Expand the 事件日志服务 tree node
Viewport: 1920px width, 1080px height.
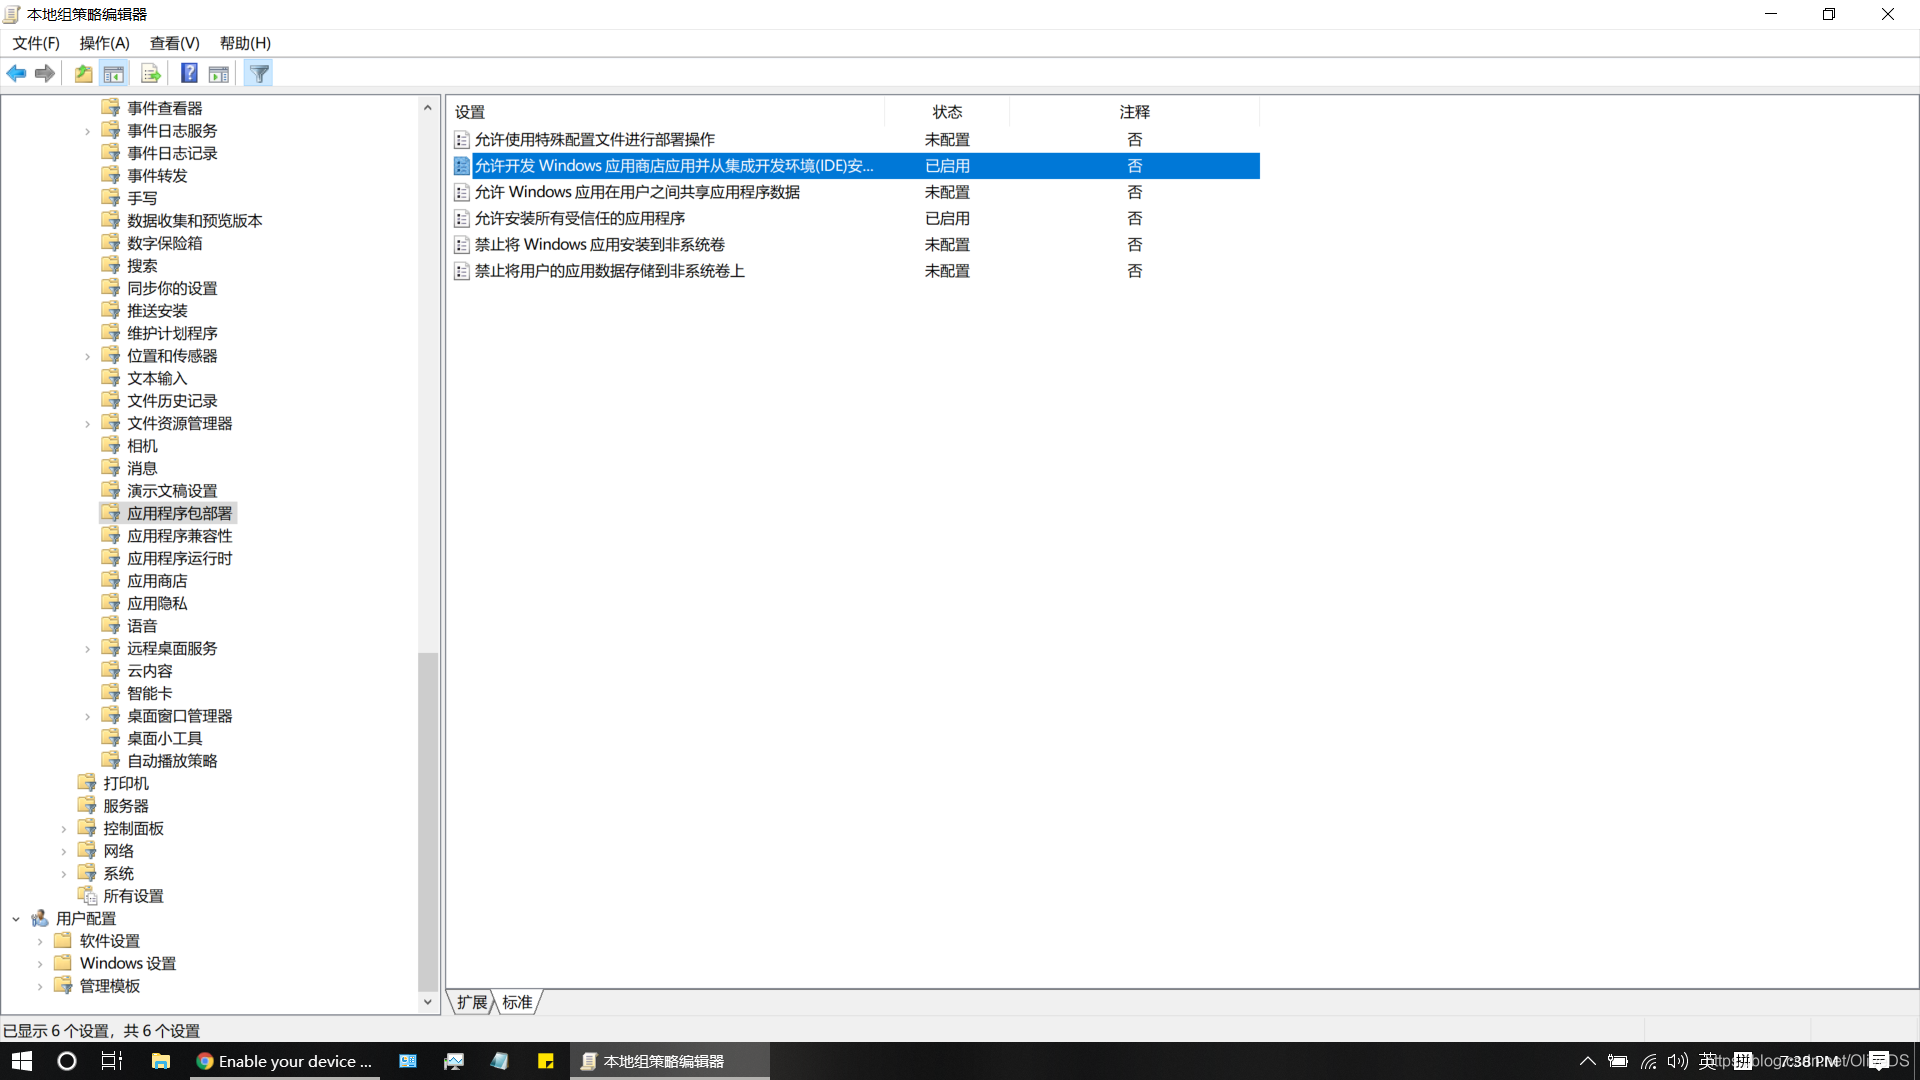click(87, 131)
